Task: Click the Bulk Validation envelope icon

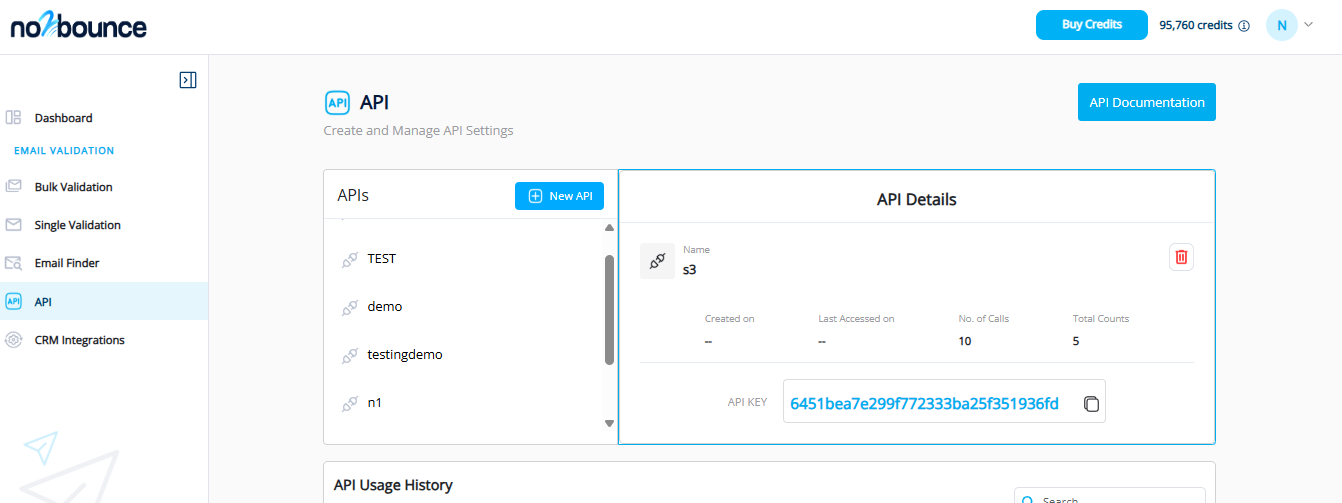Action: point(14,187)
